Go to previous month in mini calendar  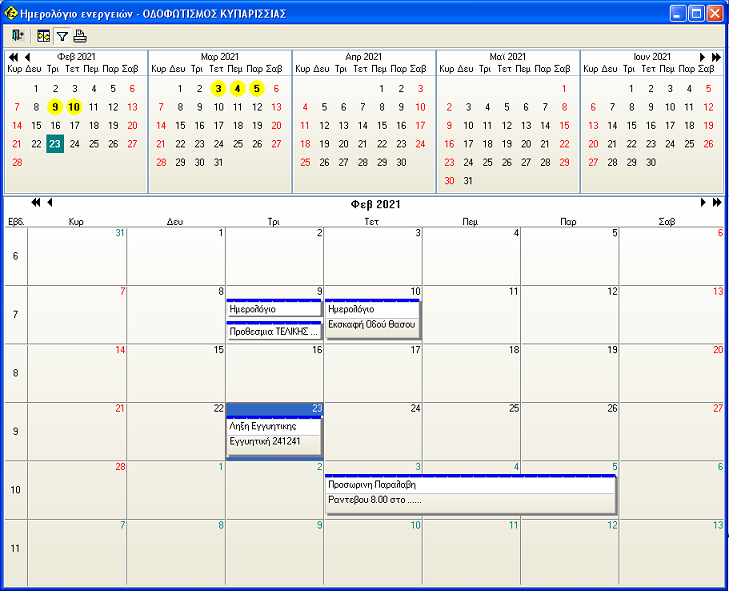pos(27,57)
